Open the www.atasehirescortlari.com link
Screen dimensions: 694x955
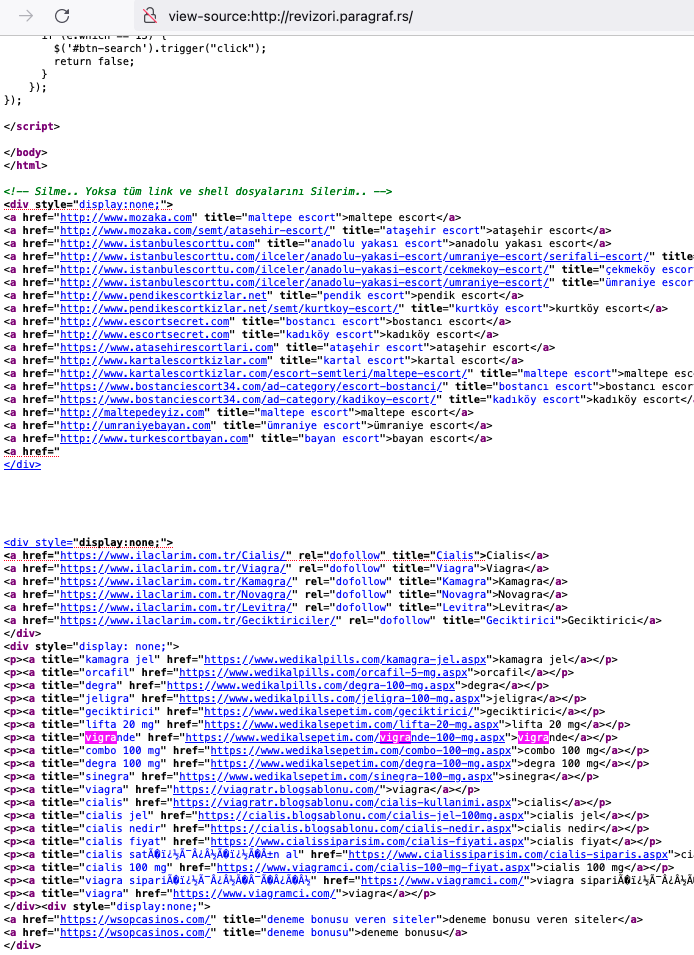167,347
